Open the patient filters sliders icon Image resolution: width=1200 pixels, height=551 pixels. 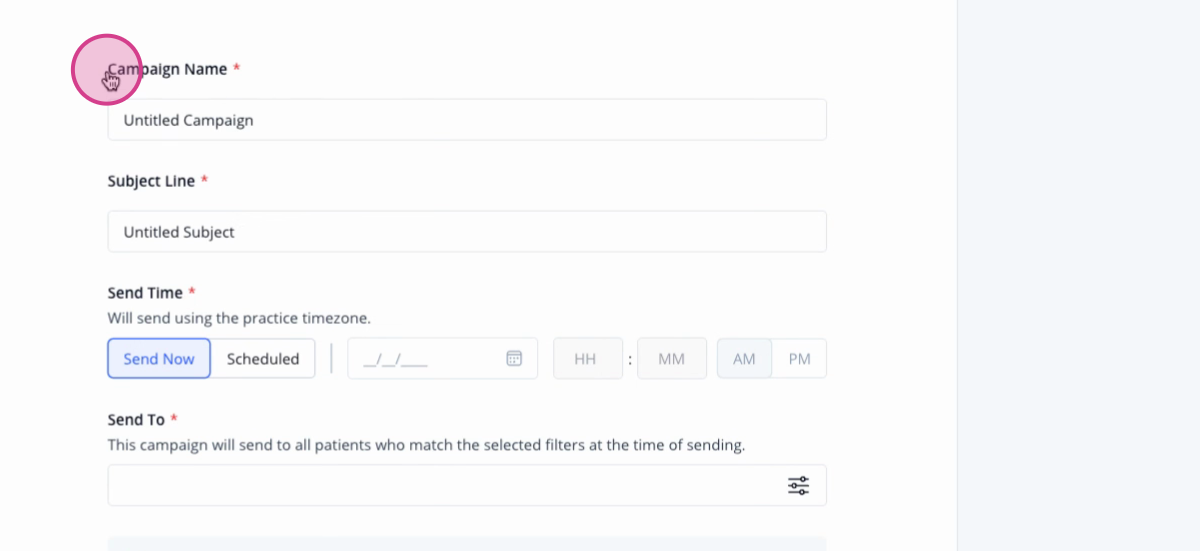pos(798,485)
